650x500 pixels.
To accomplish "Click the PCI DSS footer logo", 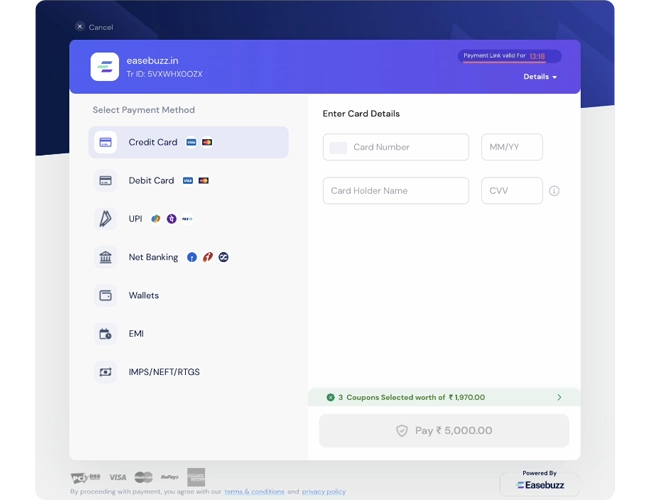I will [x=85, y=478].
